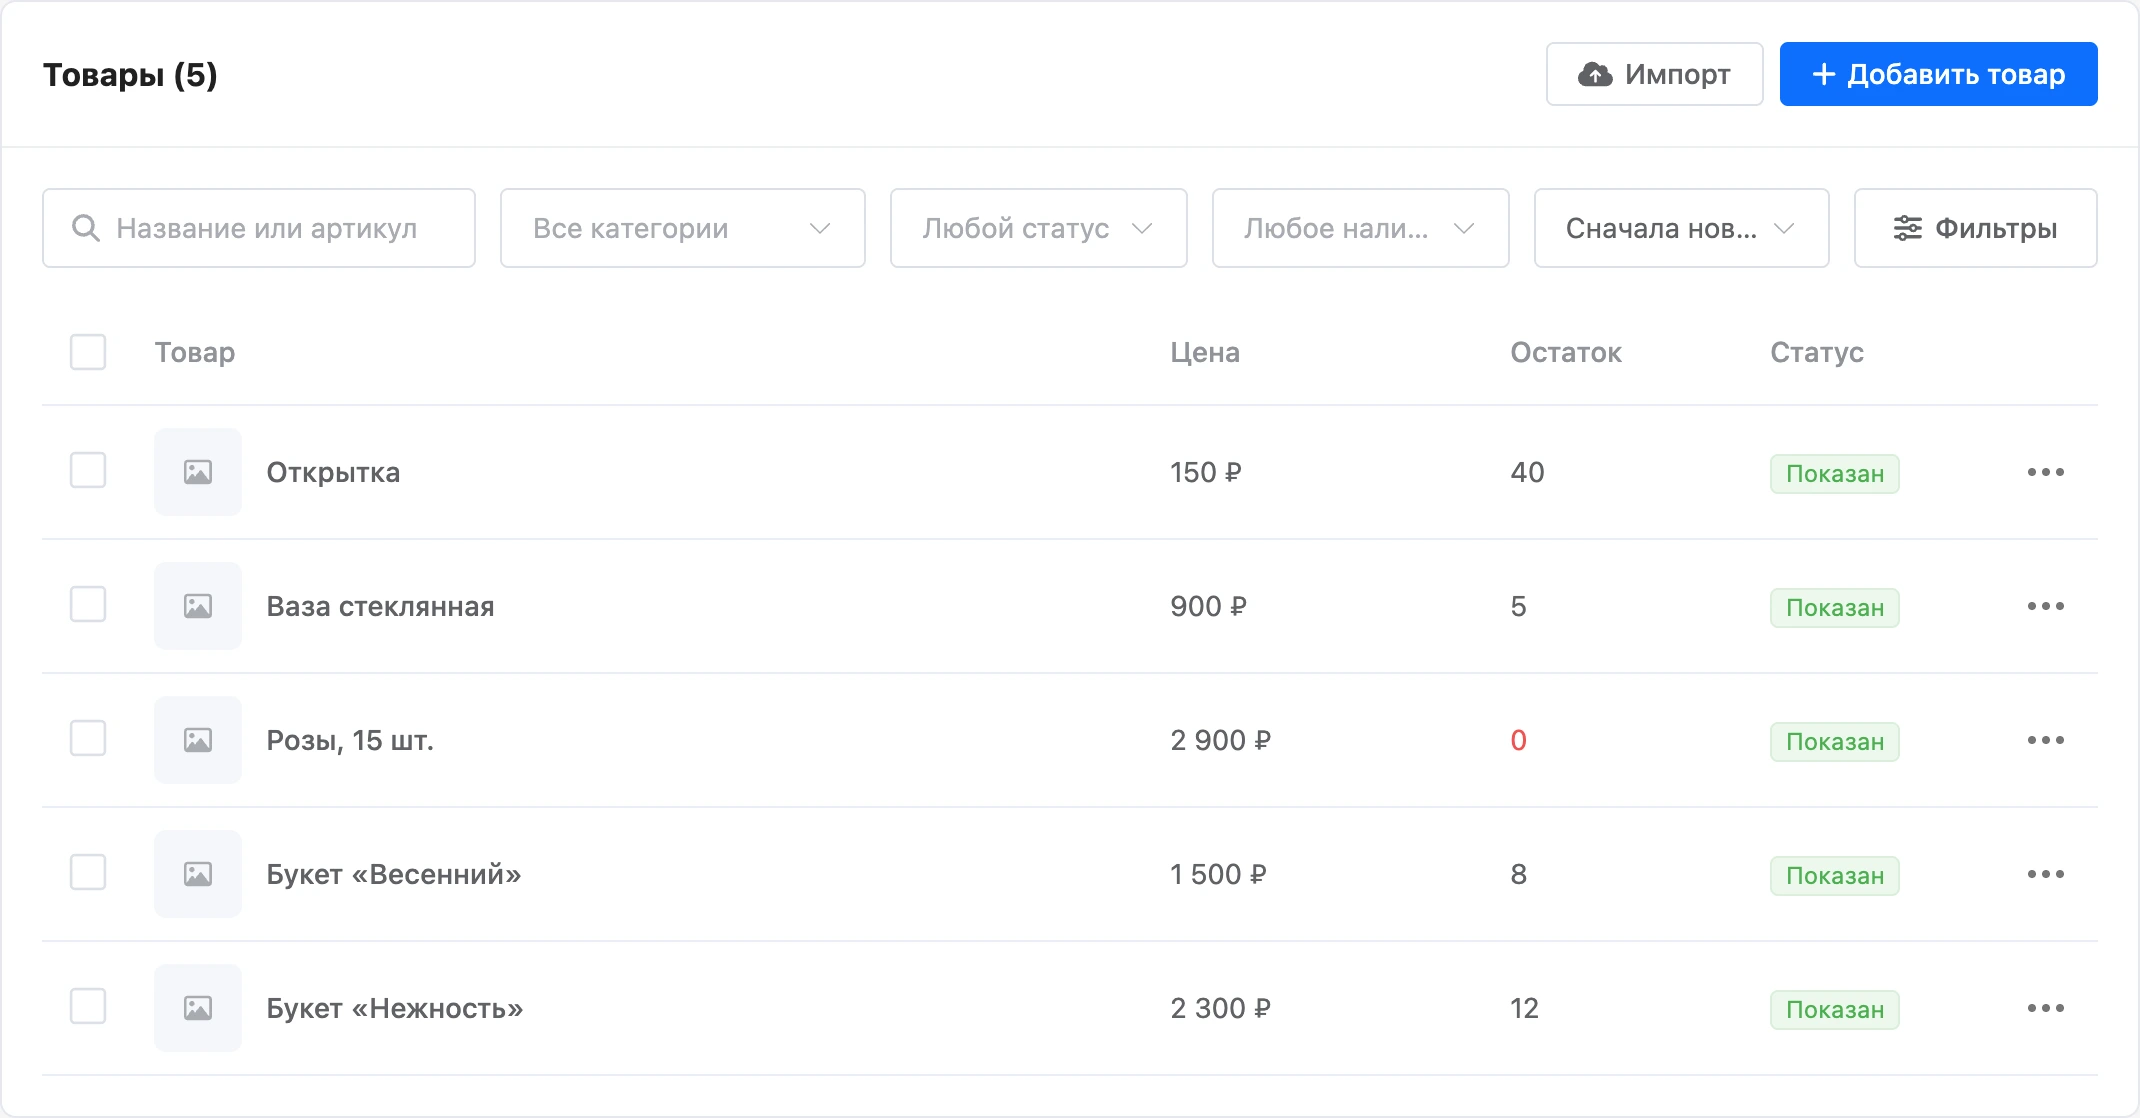Click the 1 500 ₽ price cell
Viewport: 2140px width, 1118px height.
click(1218, 874)
